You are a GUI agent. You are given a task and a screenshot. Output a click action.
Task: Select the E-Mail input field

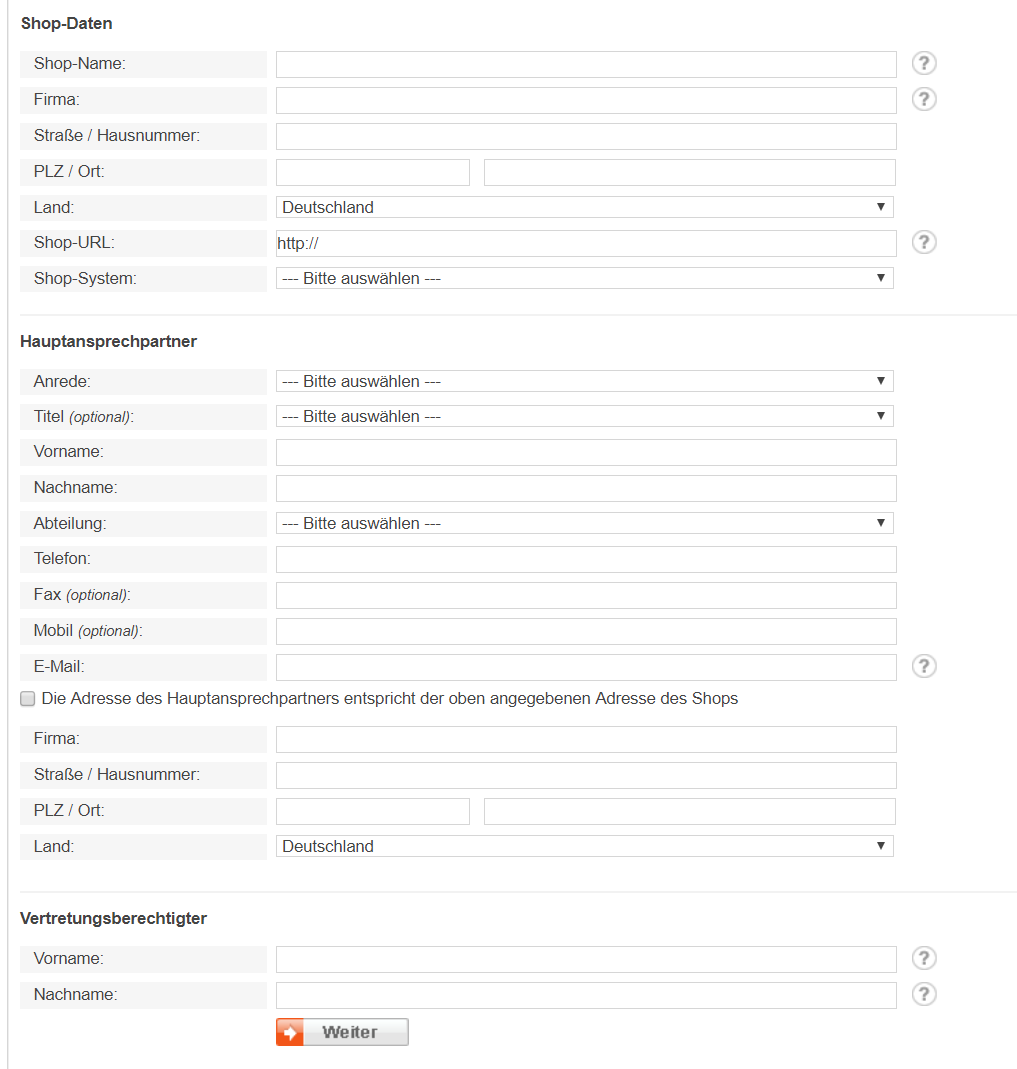pyautogui.click(x=586, y=667)
